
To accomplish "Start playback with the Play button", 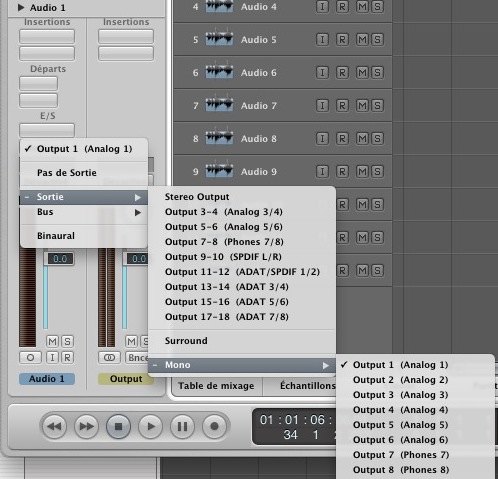I will (150, 426).
